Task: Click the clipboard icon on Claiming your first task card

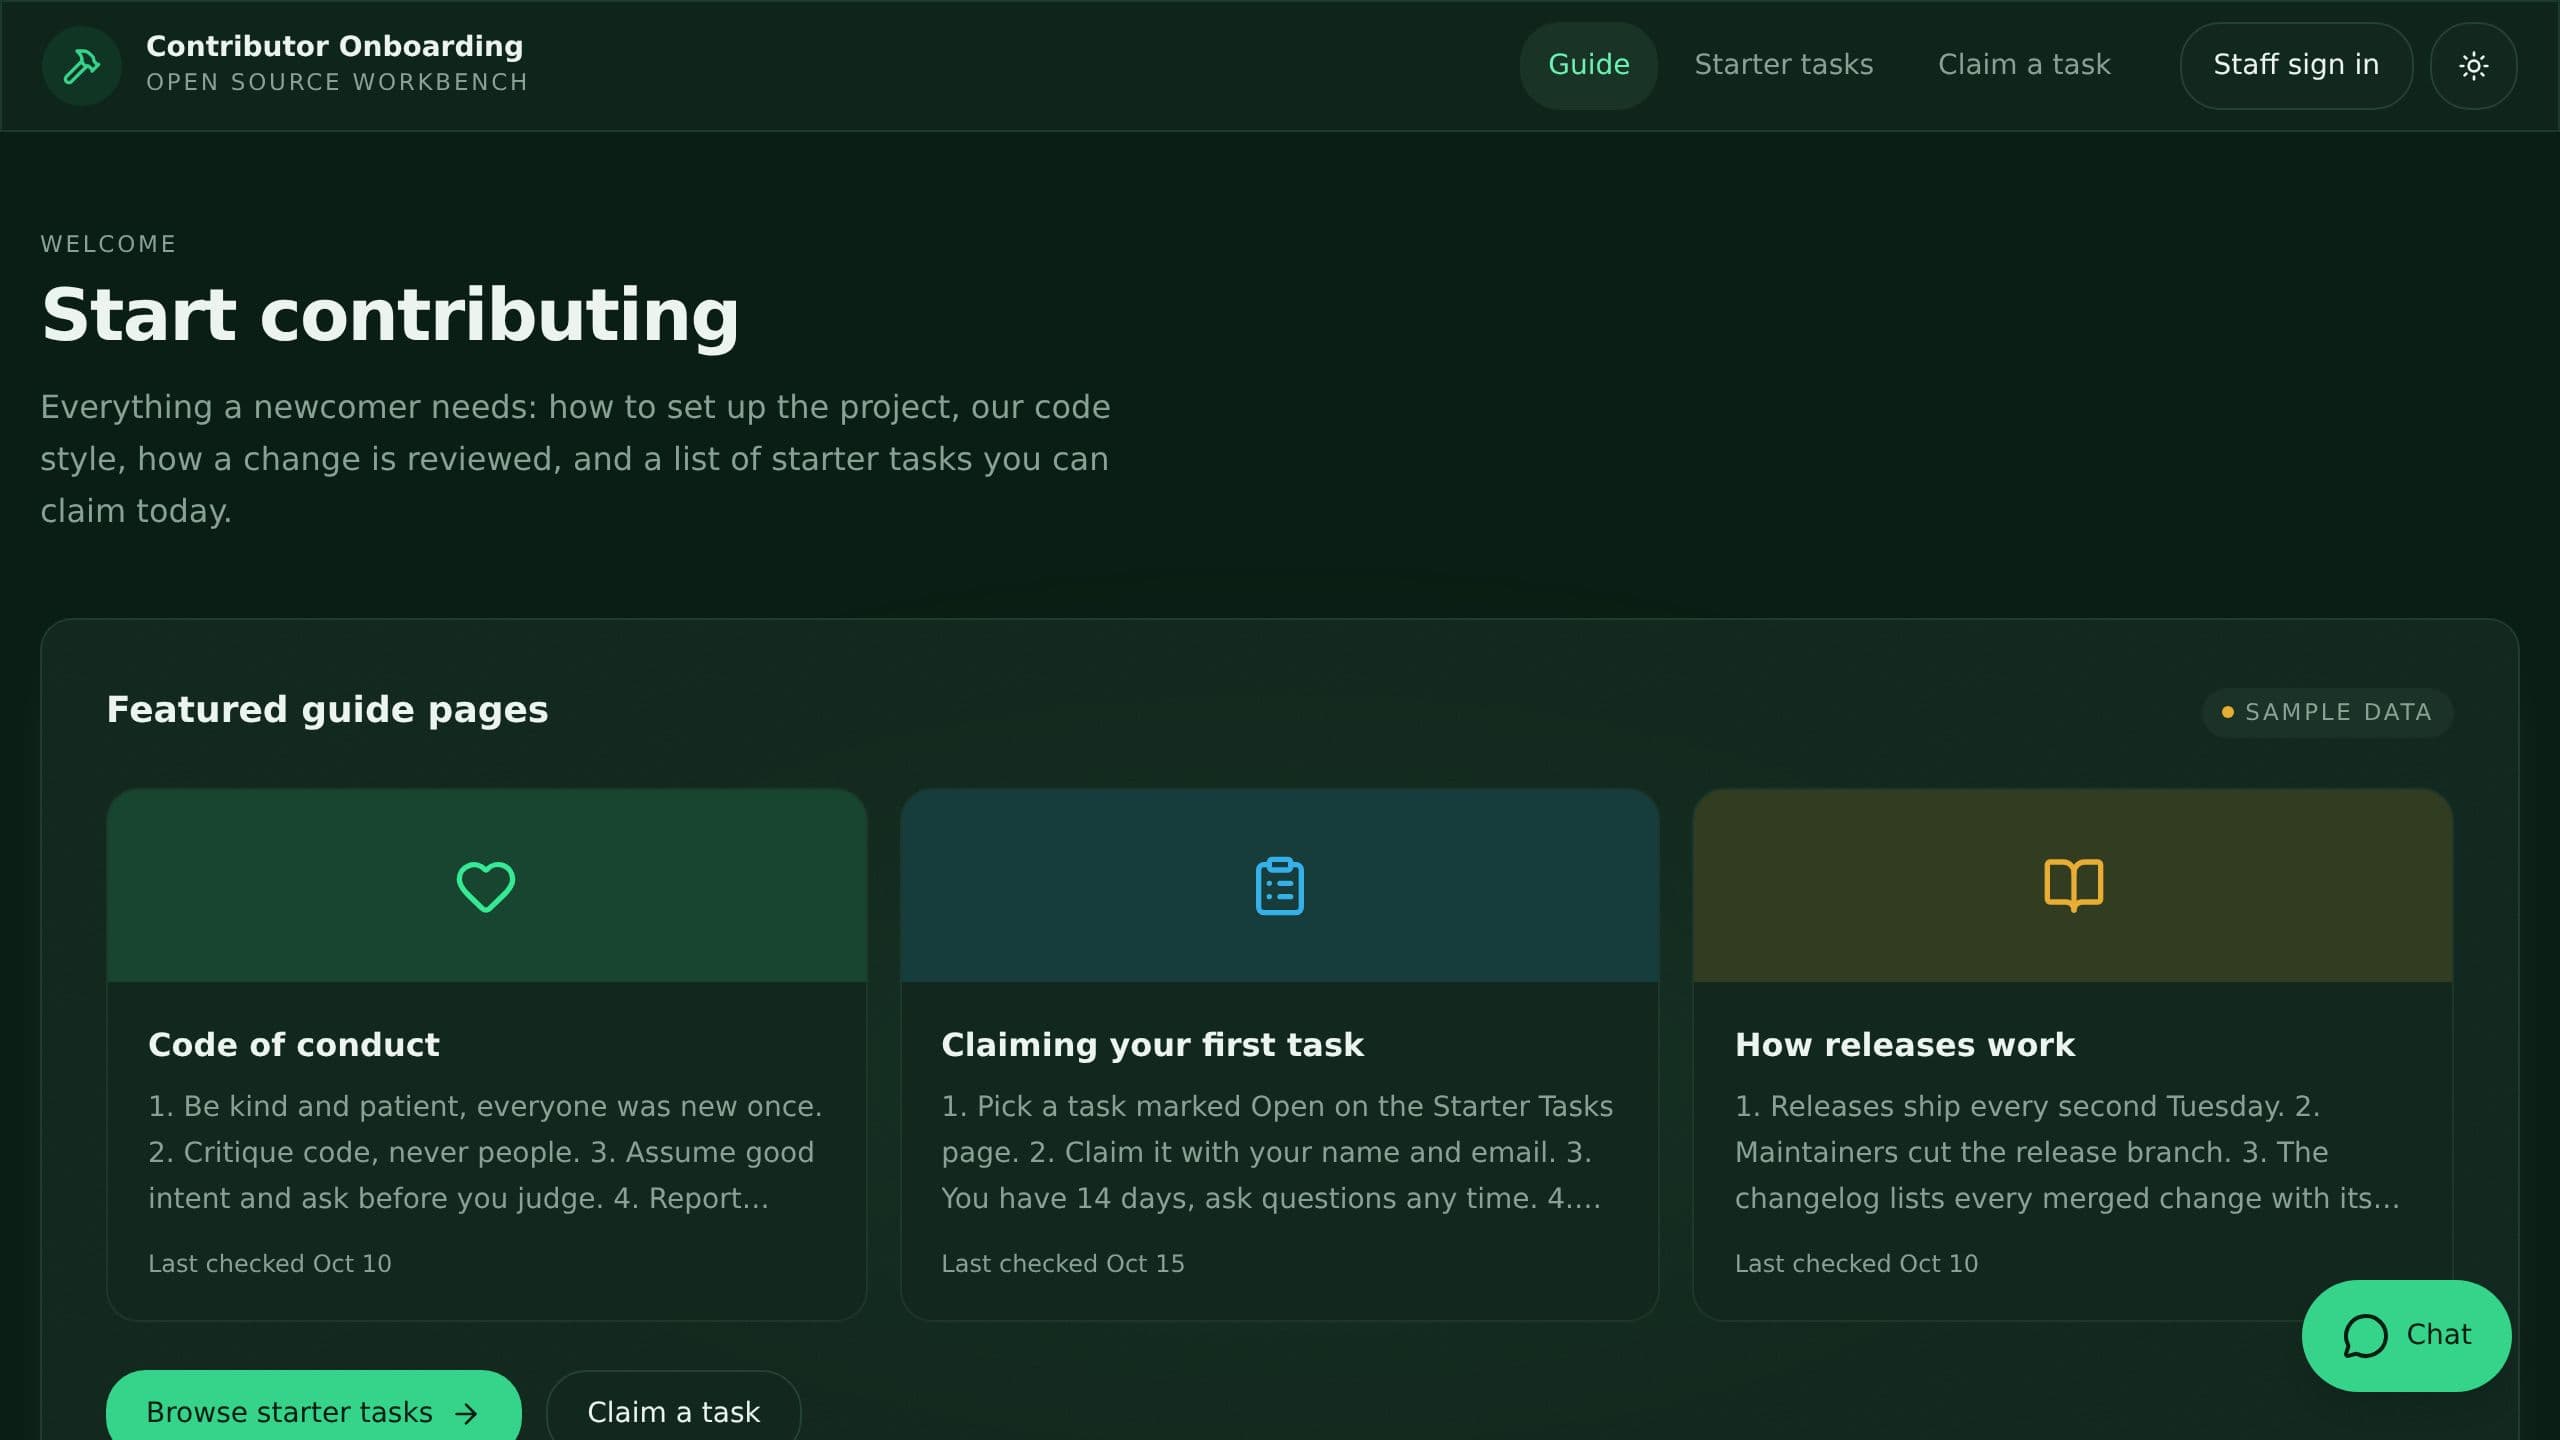Action: pyautogui.click(x=1279, y=886)
